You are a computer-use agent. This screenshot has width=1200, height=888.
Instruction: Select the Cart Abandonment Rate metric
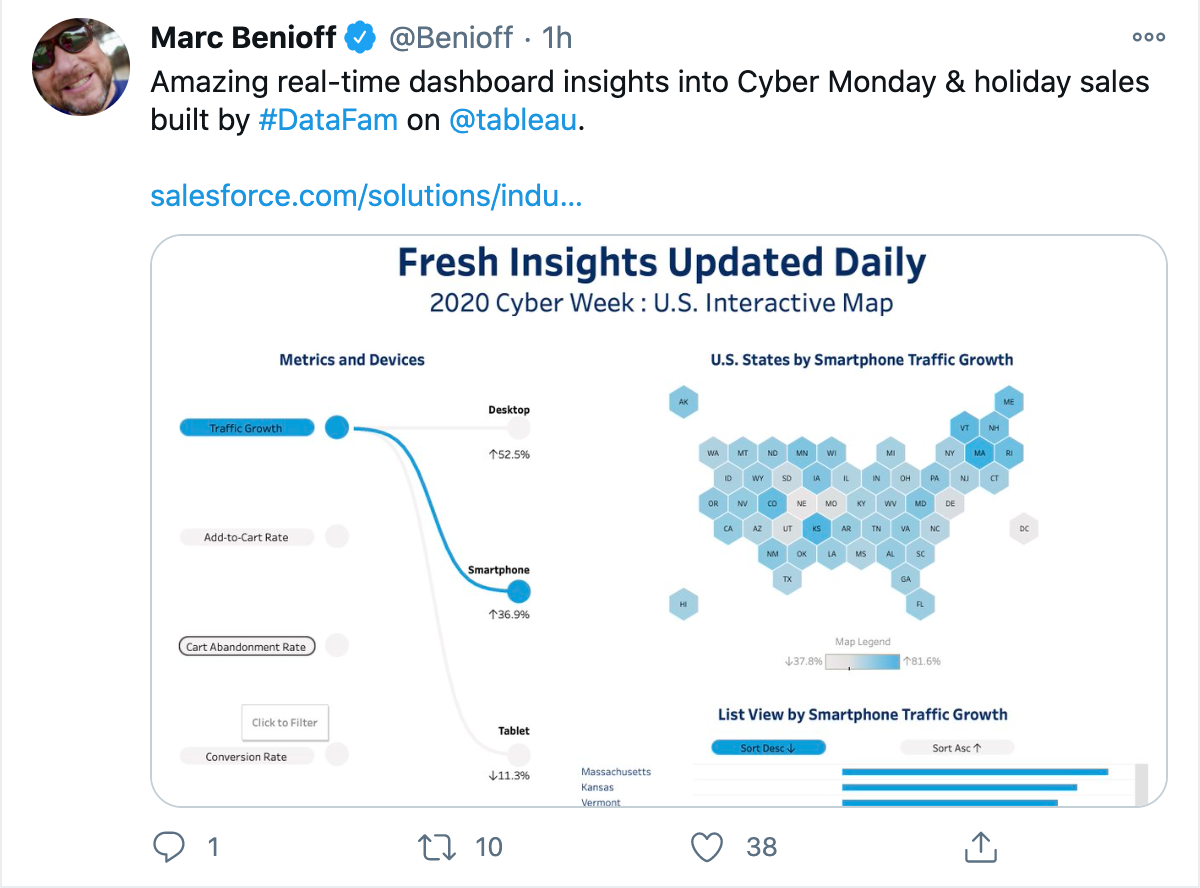tap(246, 647)
